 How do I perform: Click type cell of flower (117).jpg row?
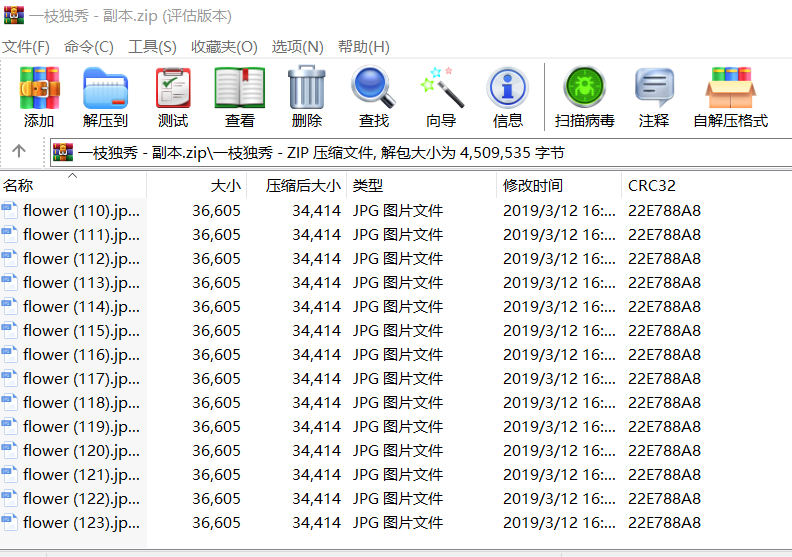coord(398,379)
